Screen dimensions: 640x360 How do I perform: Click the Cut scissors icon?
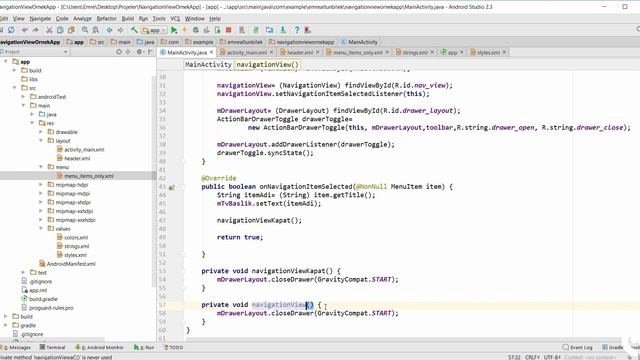pyautogui.click(x=49, y=30)
